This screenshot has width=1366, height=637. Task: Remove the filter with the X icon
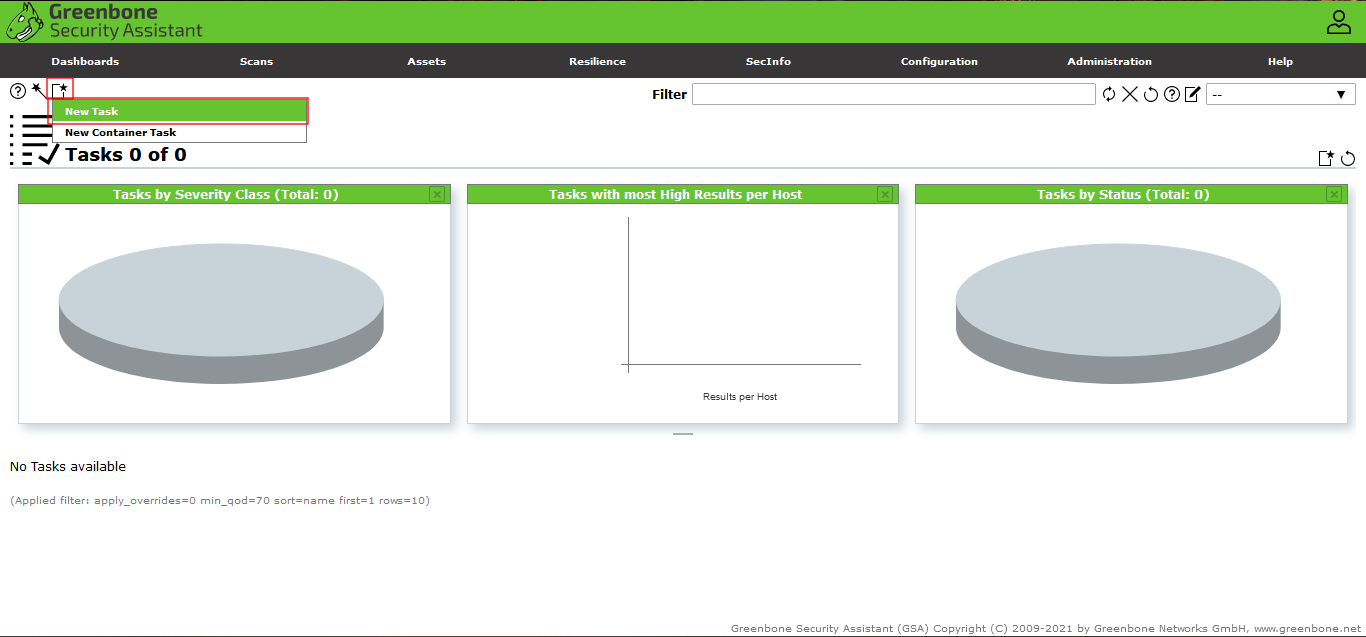pyautogui.click(x=1130, y=94)
